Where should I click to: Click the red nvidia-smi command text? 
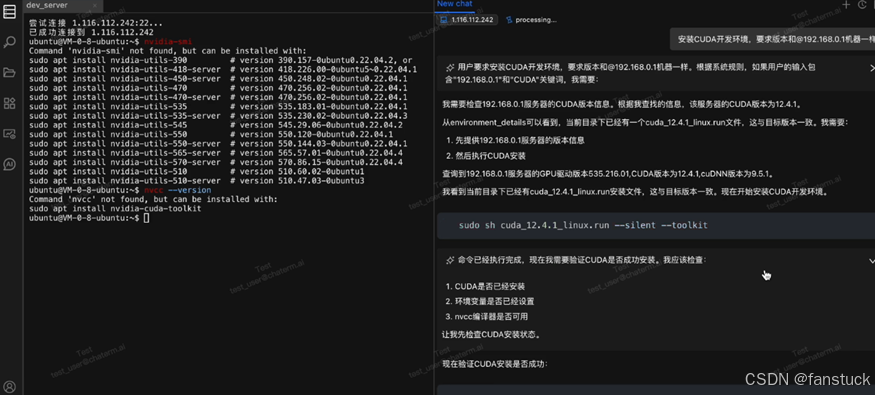click(x=168, y=42)
